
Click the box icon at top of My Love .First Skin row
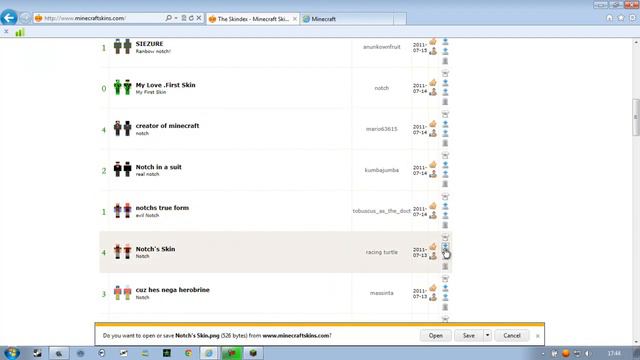[445, 73]
